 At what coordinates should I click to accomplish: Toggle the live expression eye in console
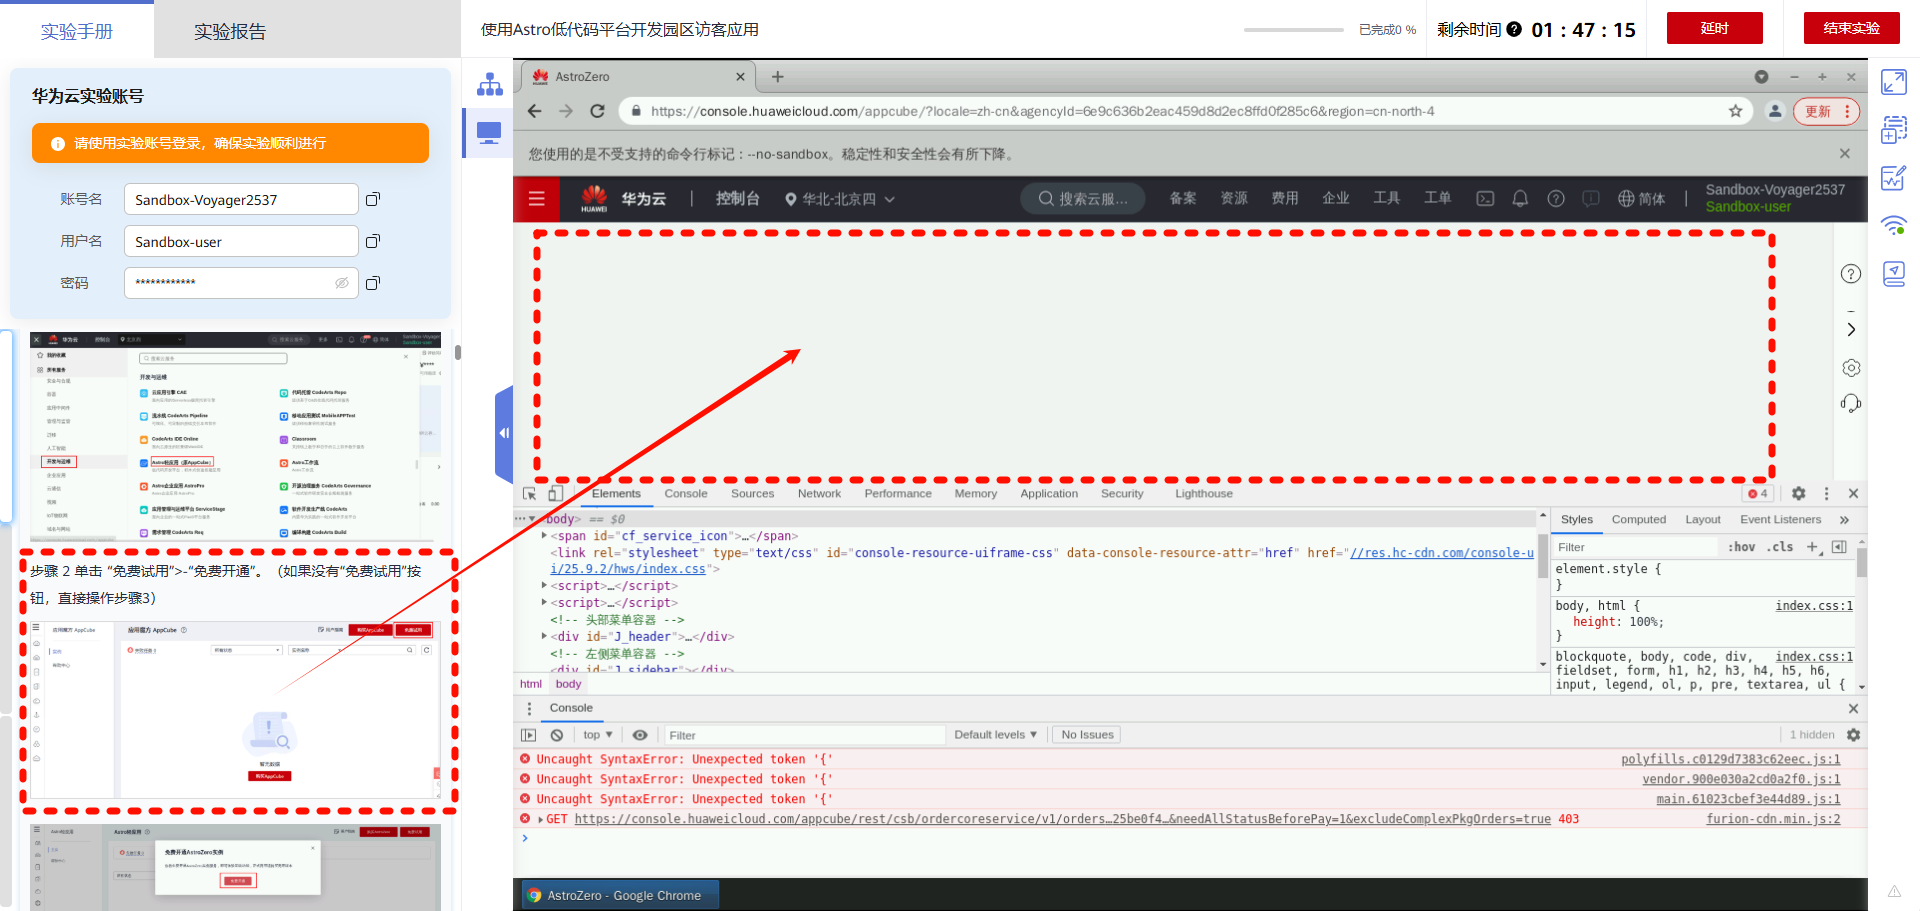(x=640, y=735)
